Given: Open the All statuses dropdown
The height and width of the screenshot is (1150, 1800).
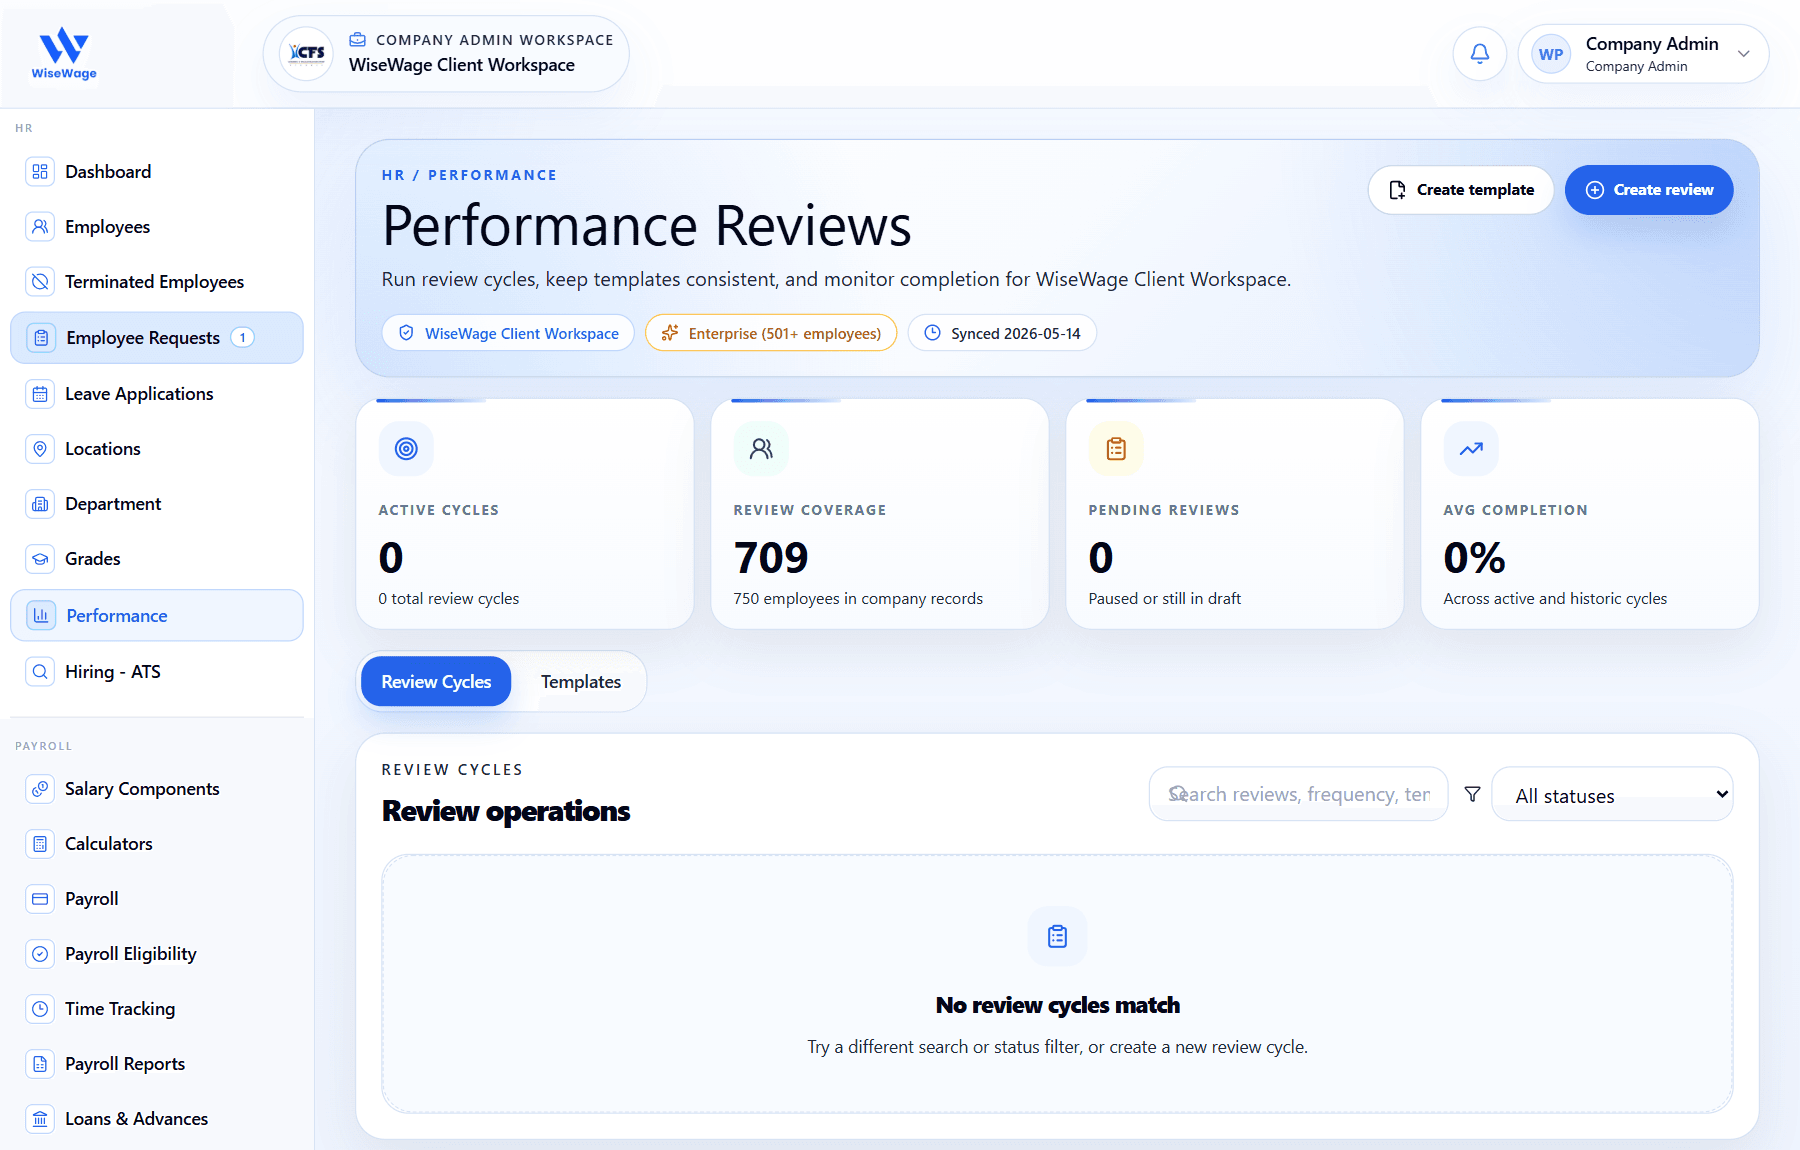Looking at the screenshot, I should 1612,794.
